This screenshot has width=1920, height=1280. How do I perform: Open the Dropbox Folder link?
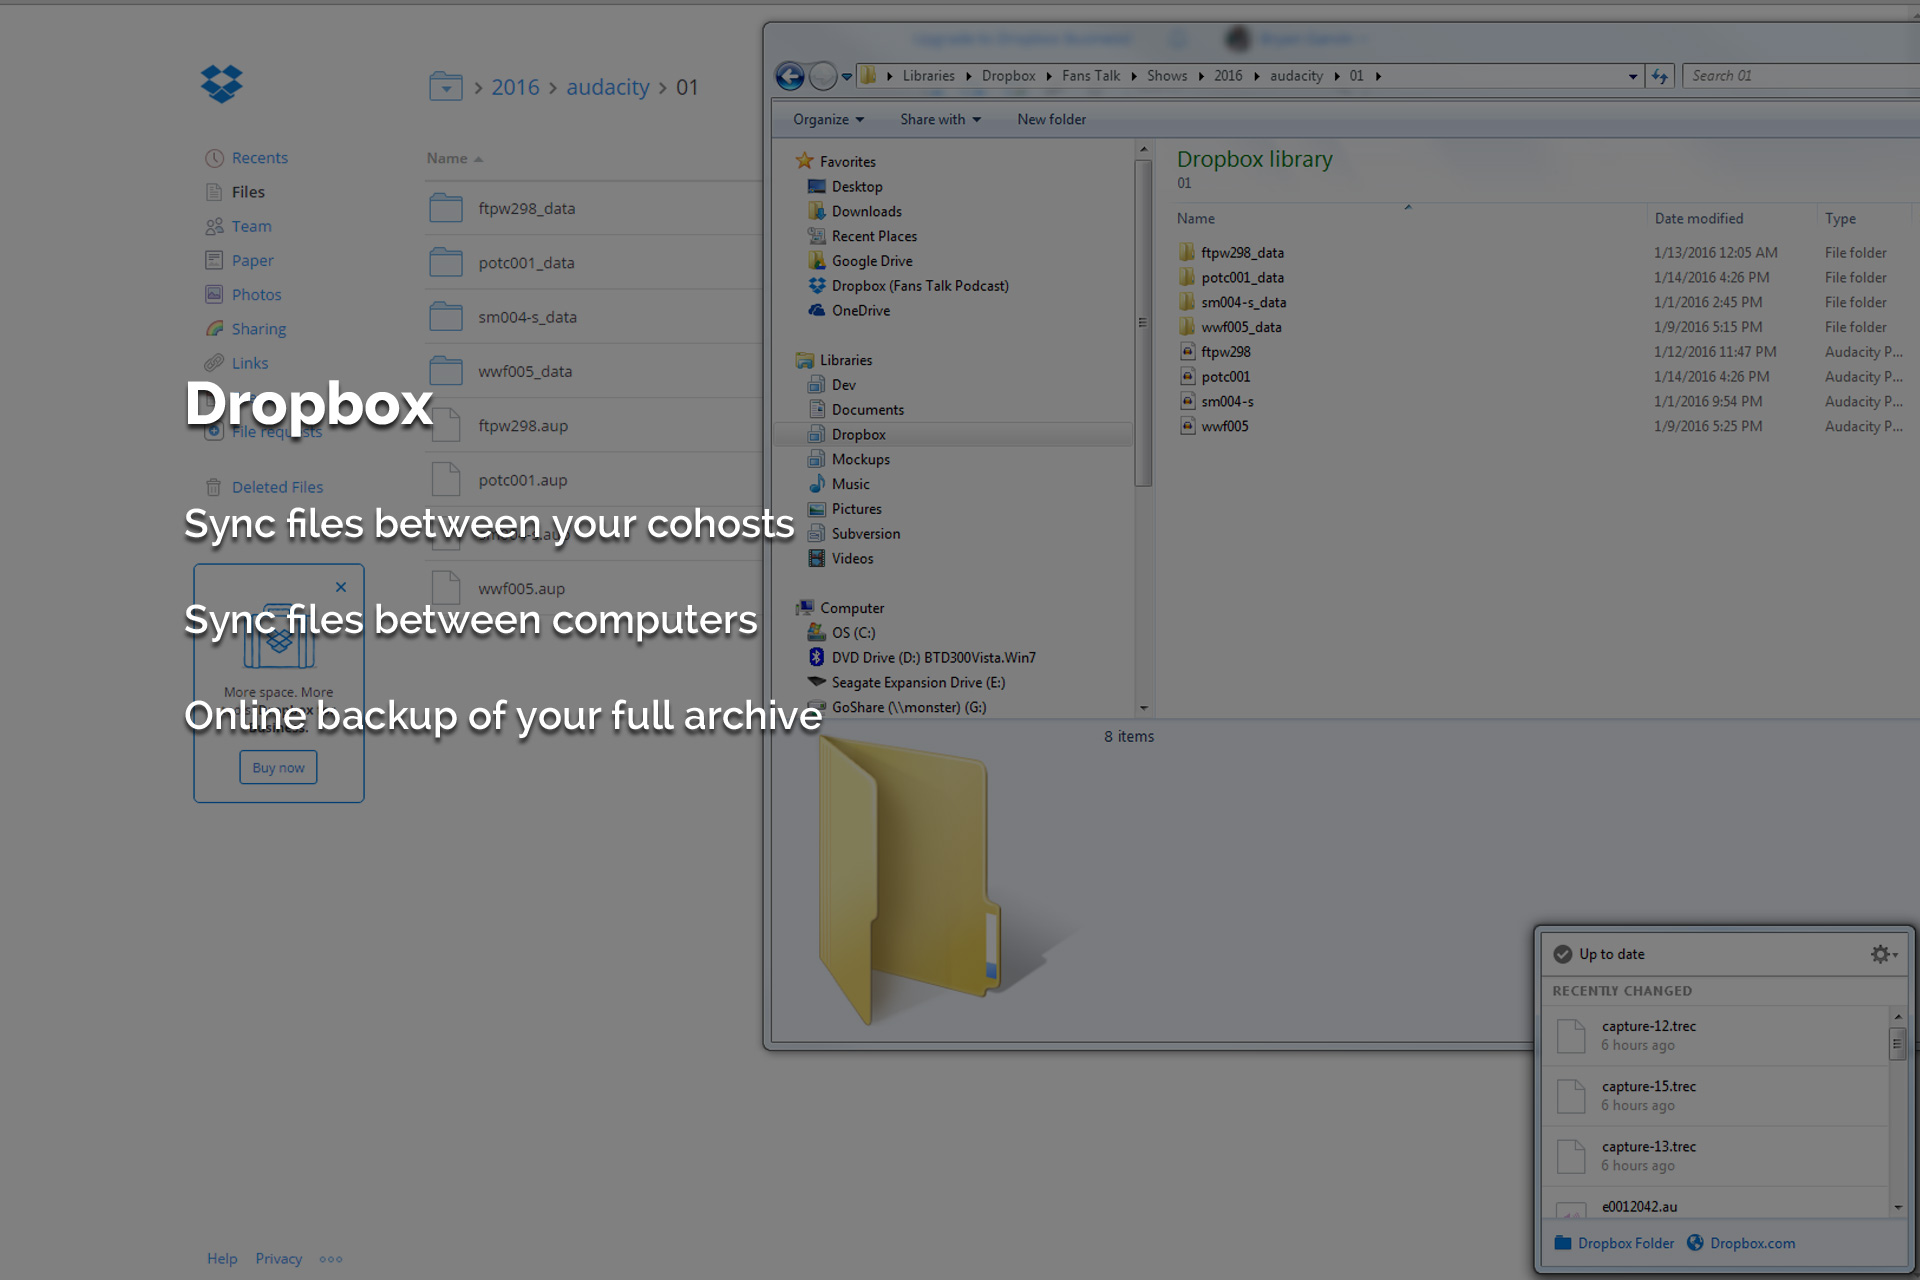1625,1243
